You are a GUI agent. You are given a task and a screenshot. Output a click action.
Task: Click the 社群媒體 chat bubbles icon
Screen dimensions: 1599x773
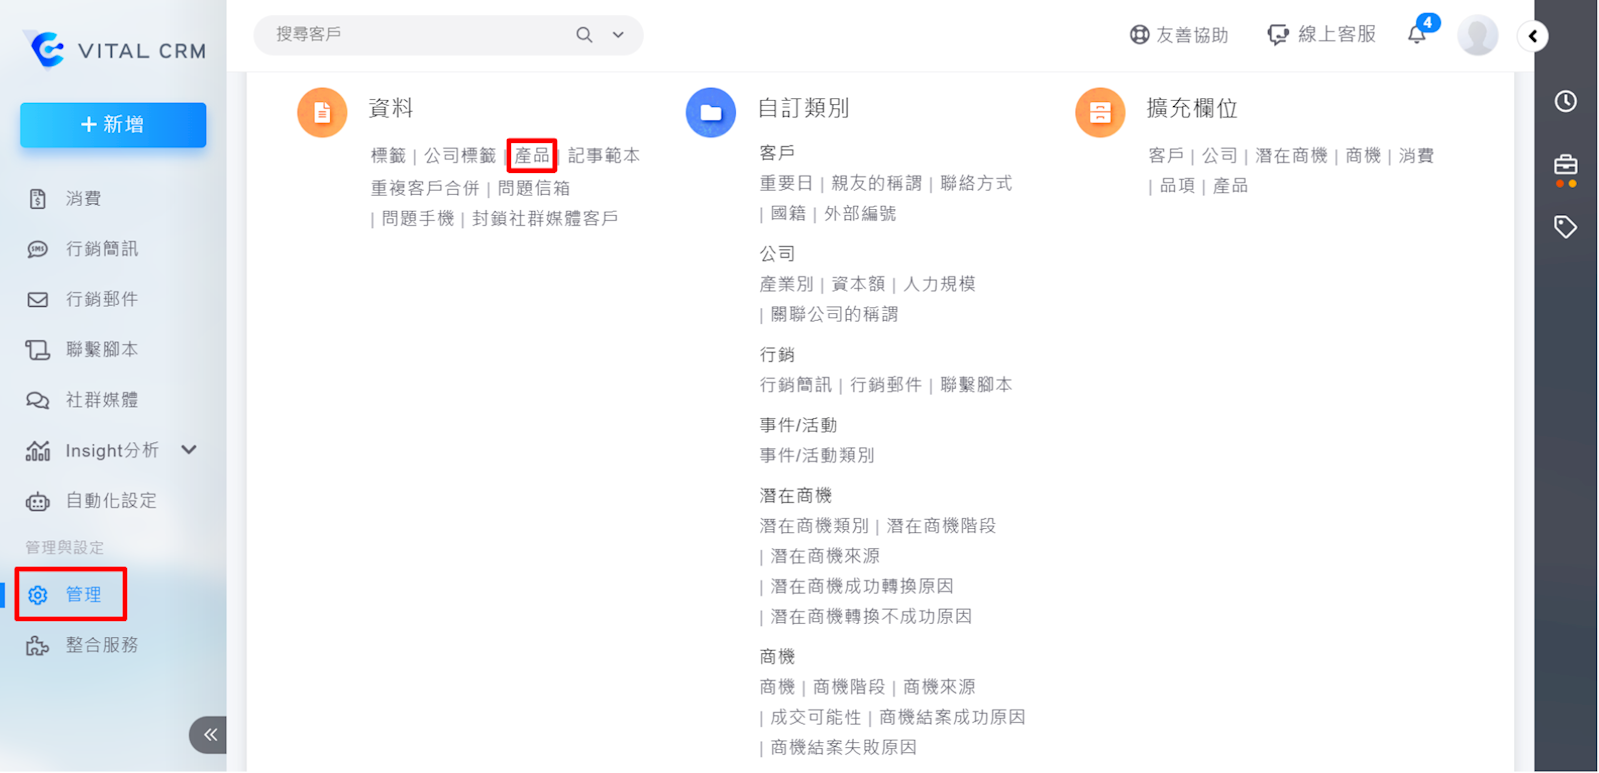click(x=38, y=400)
